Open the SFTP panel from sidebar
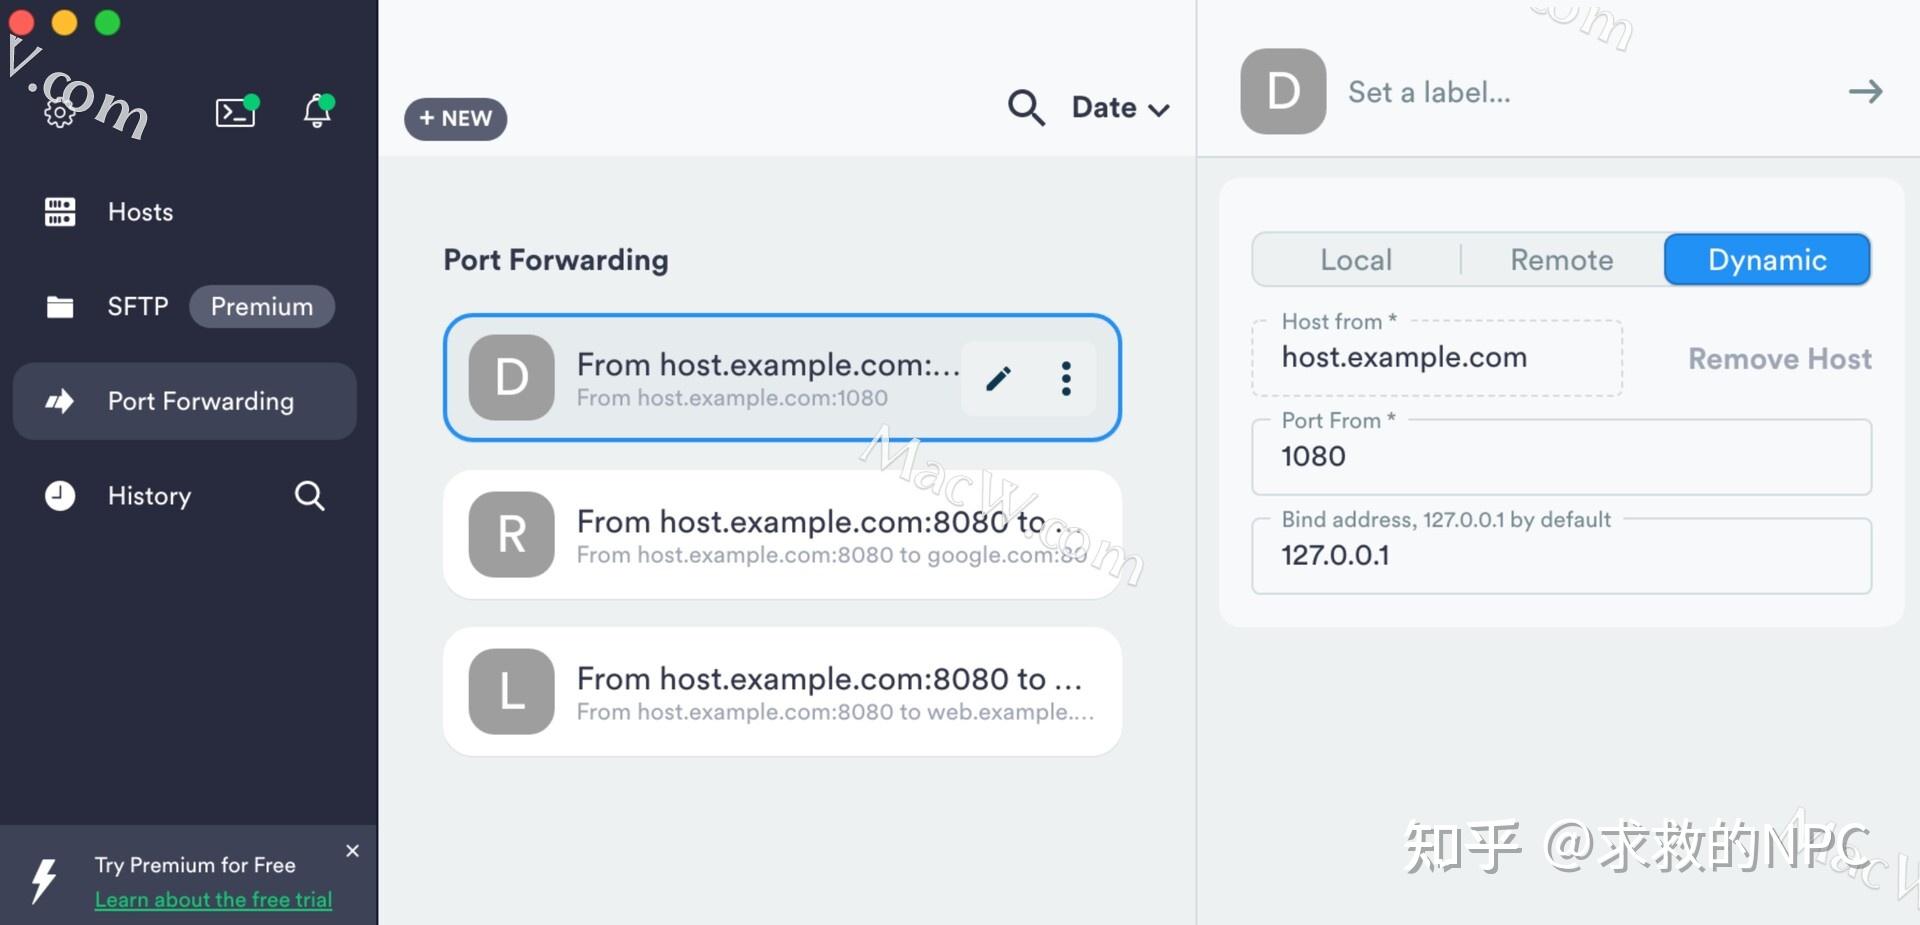1920x925 pixels. pos(137,306)
